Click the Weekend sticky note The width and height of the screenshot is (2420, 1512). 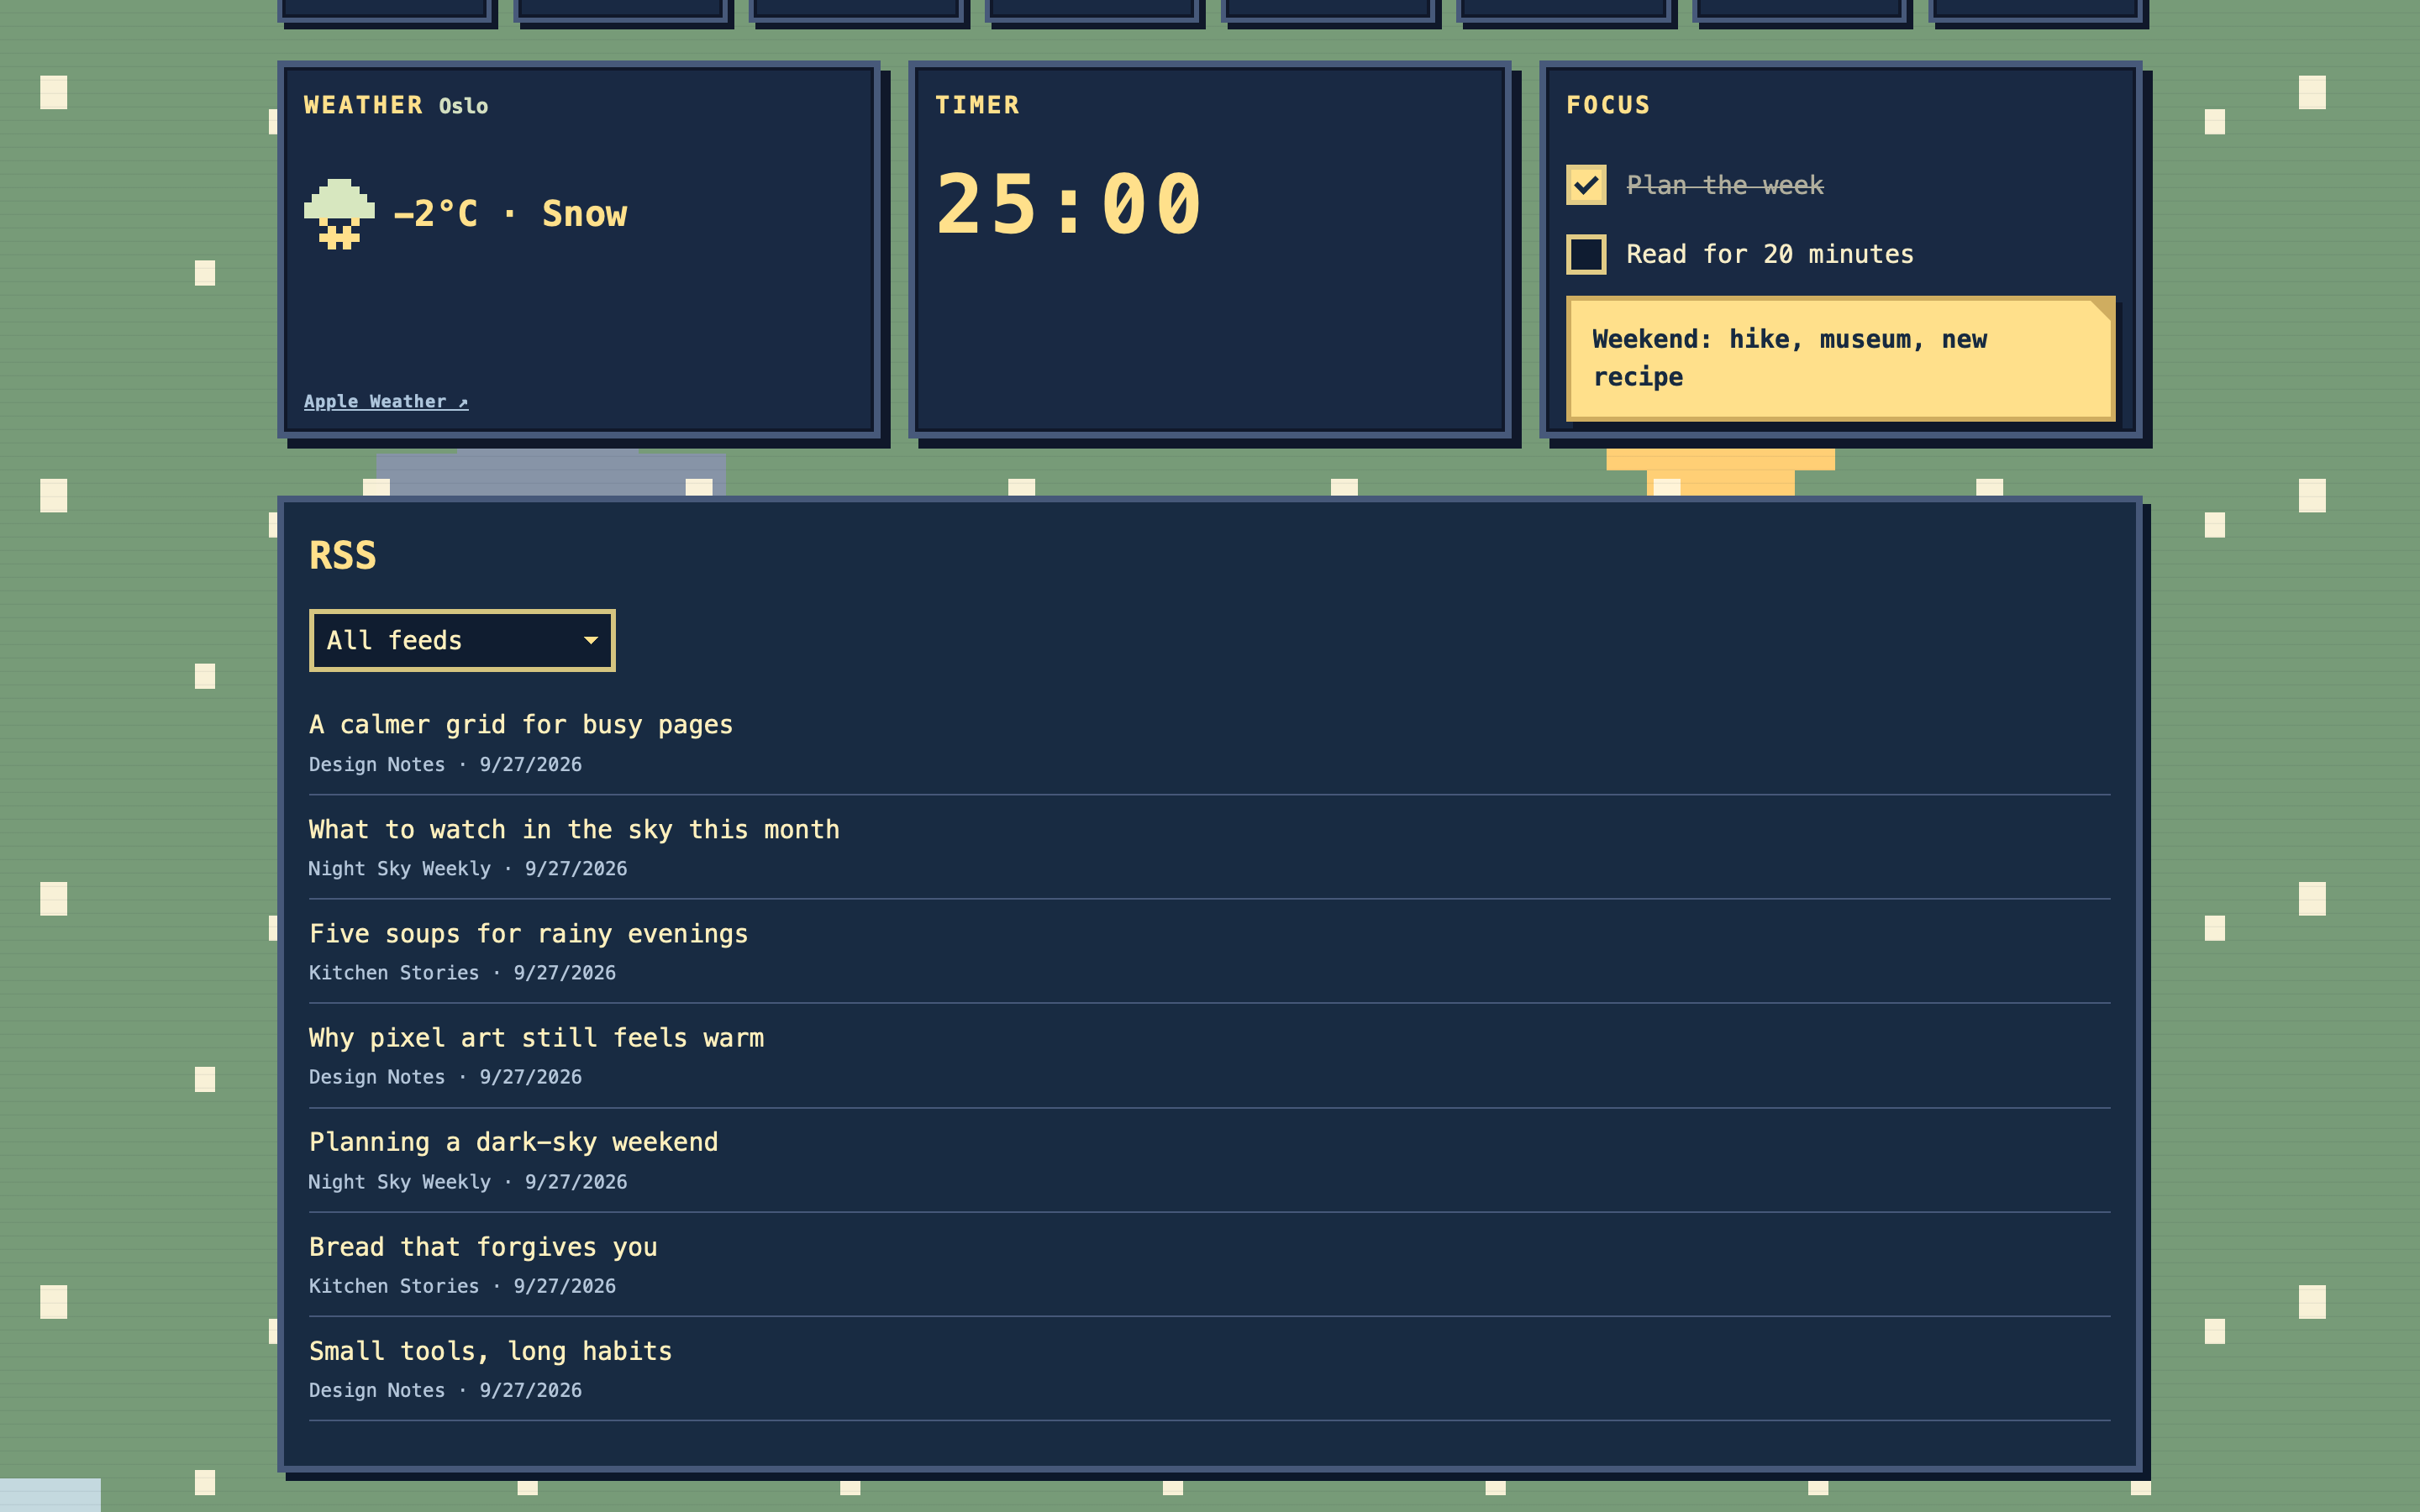coord(1840,358)
